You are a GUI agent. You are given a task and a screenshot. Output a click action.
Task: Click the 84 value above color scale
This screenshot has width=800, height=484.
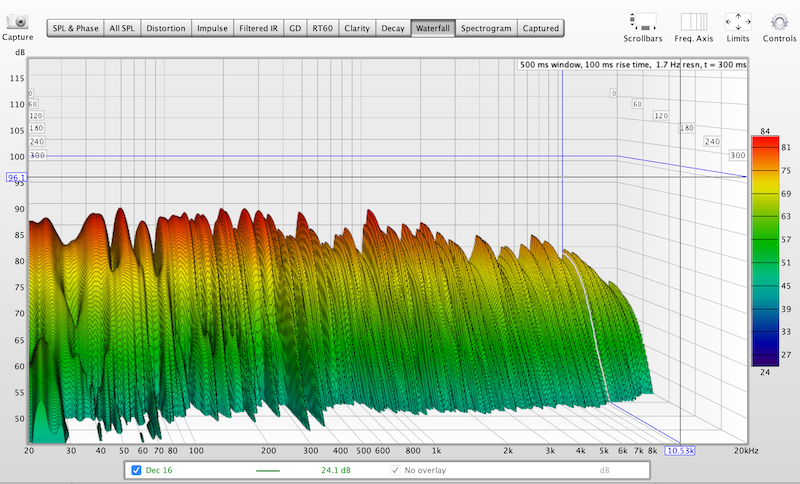(765, 131)
